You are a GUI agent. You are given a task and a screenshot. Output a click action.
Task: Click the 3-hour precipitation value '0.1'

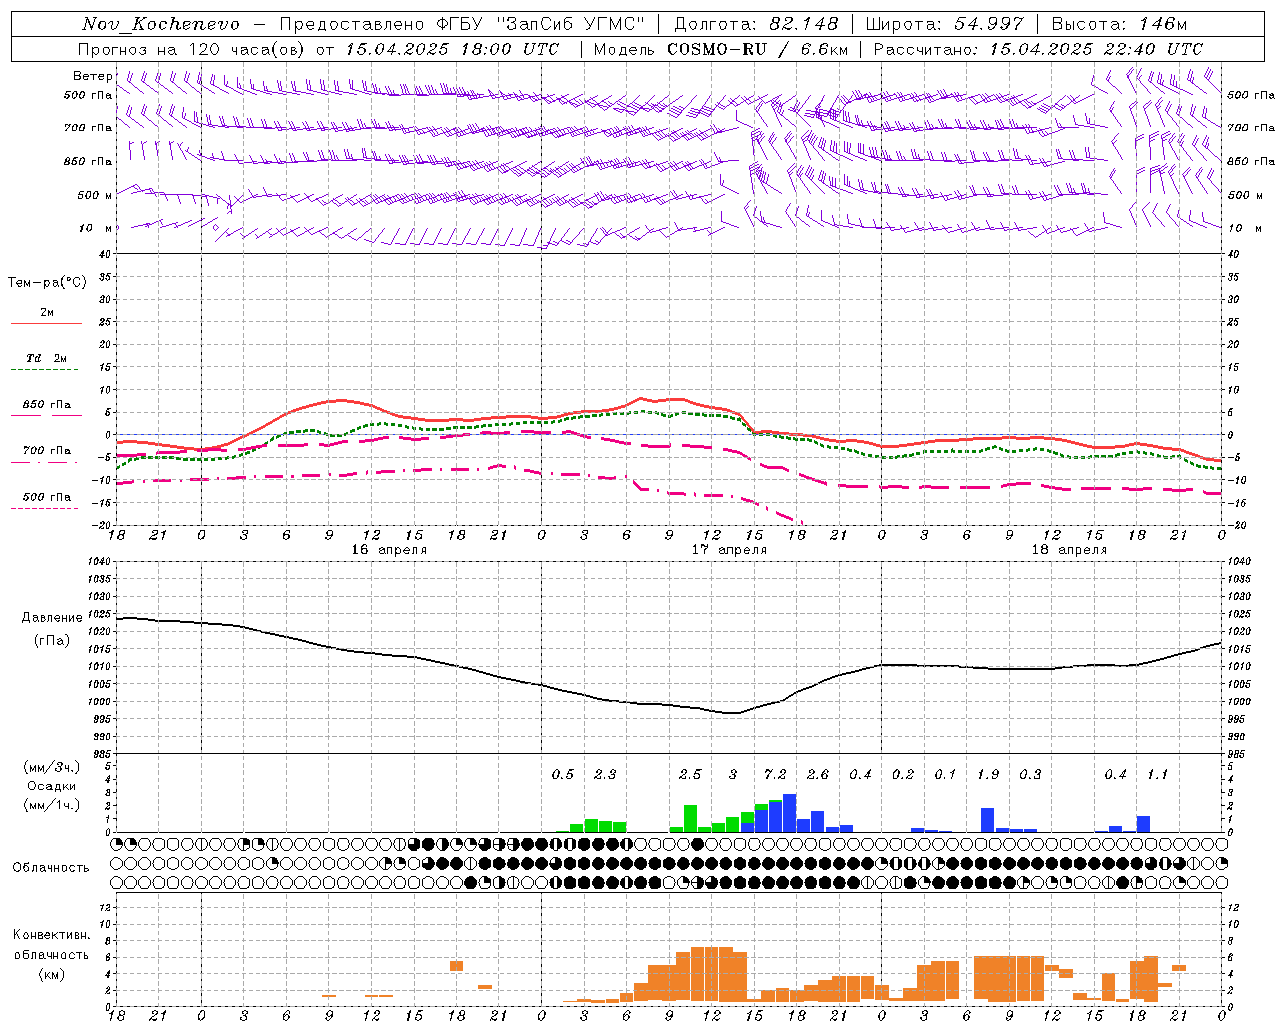pos(945,775)
